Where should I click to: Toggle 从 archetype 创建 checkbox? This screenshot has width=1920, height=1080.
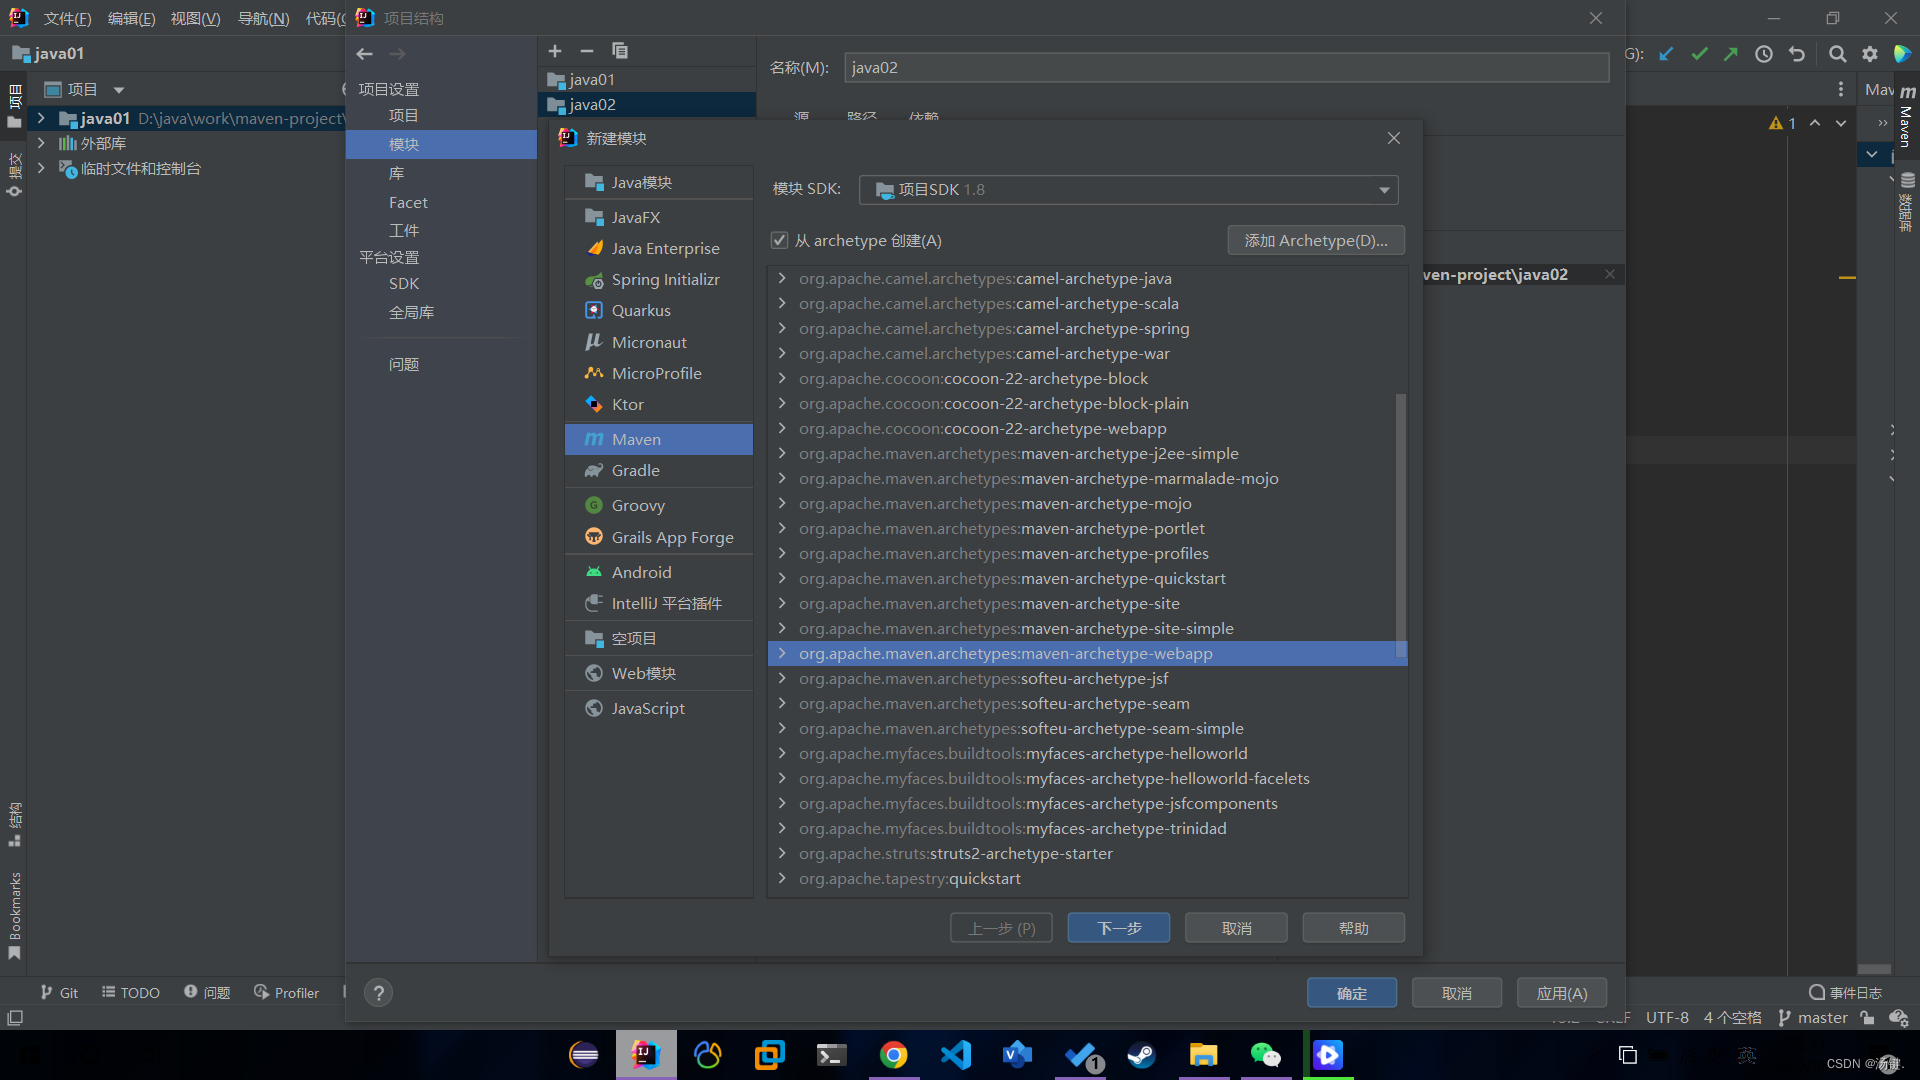[x=780, y=240]
